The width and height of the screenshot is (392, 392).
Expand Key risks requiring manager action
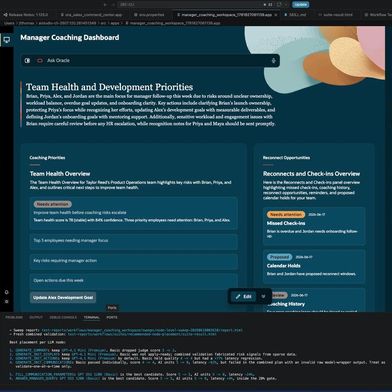coord(134,261)
